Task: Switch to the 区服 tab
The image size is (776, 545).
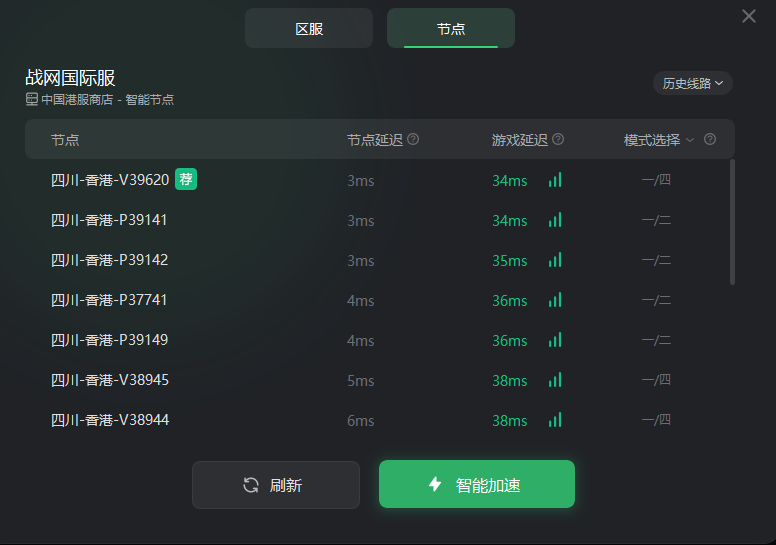Action: point(309,28)
